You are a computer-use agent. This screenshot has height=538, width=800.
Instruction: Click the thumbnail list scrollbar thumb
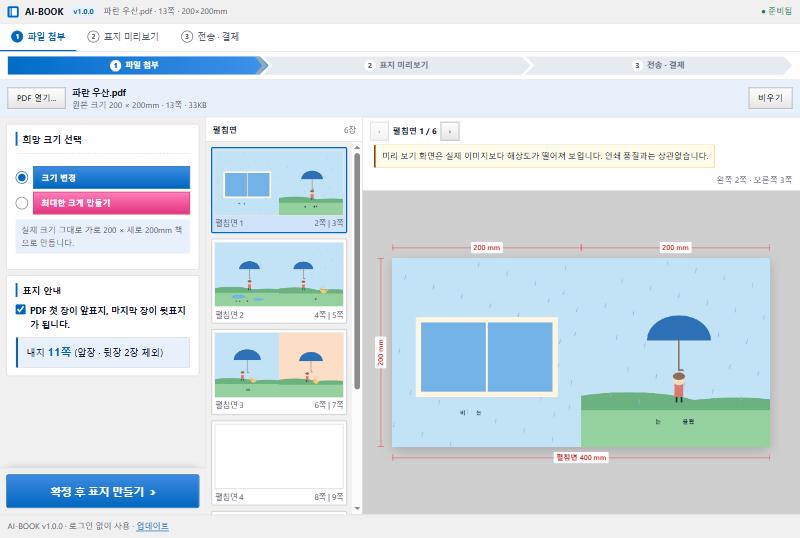(357, 272)
